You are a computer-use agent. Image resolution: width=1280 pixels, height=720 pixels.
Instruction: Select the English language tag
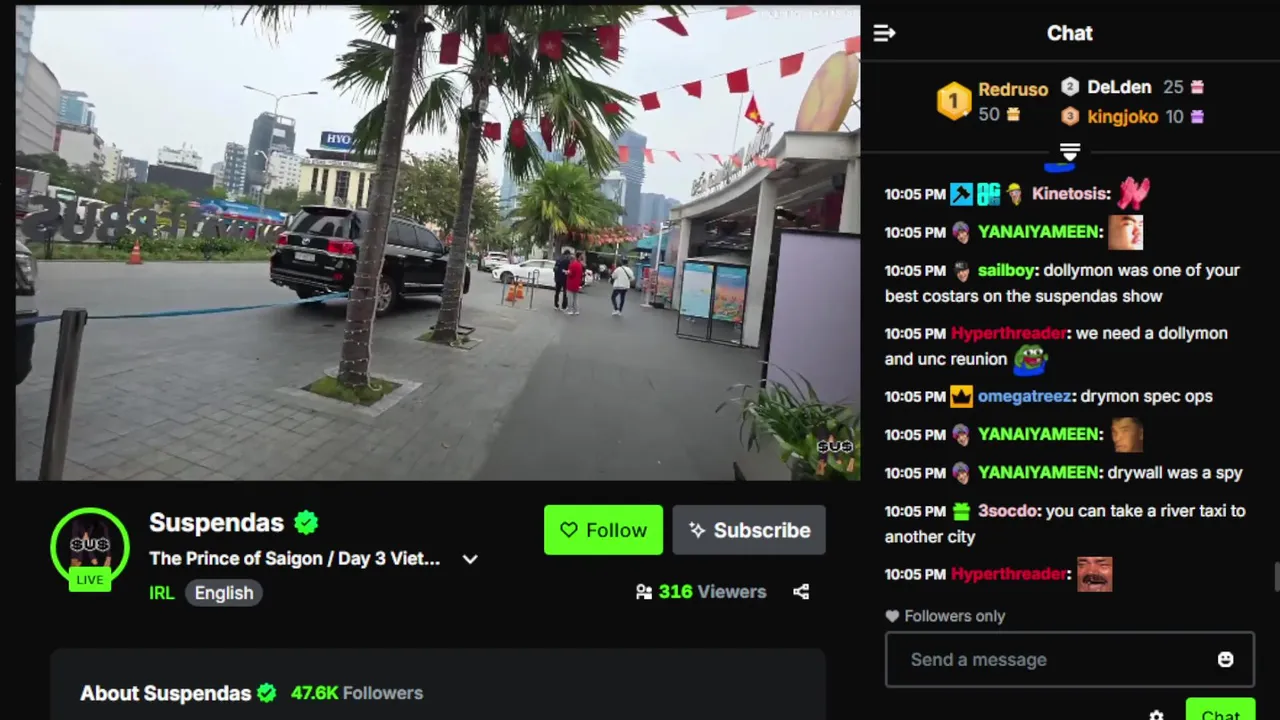click(224, 593)
